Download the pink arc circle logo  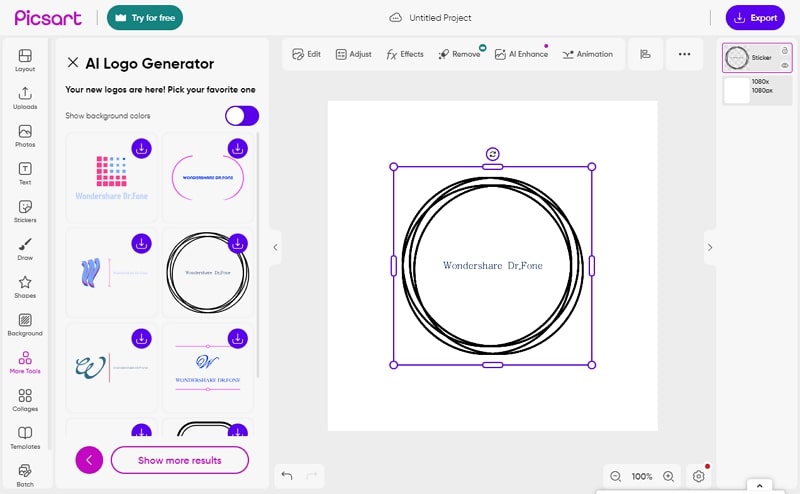tap(237, 149)
